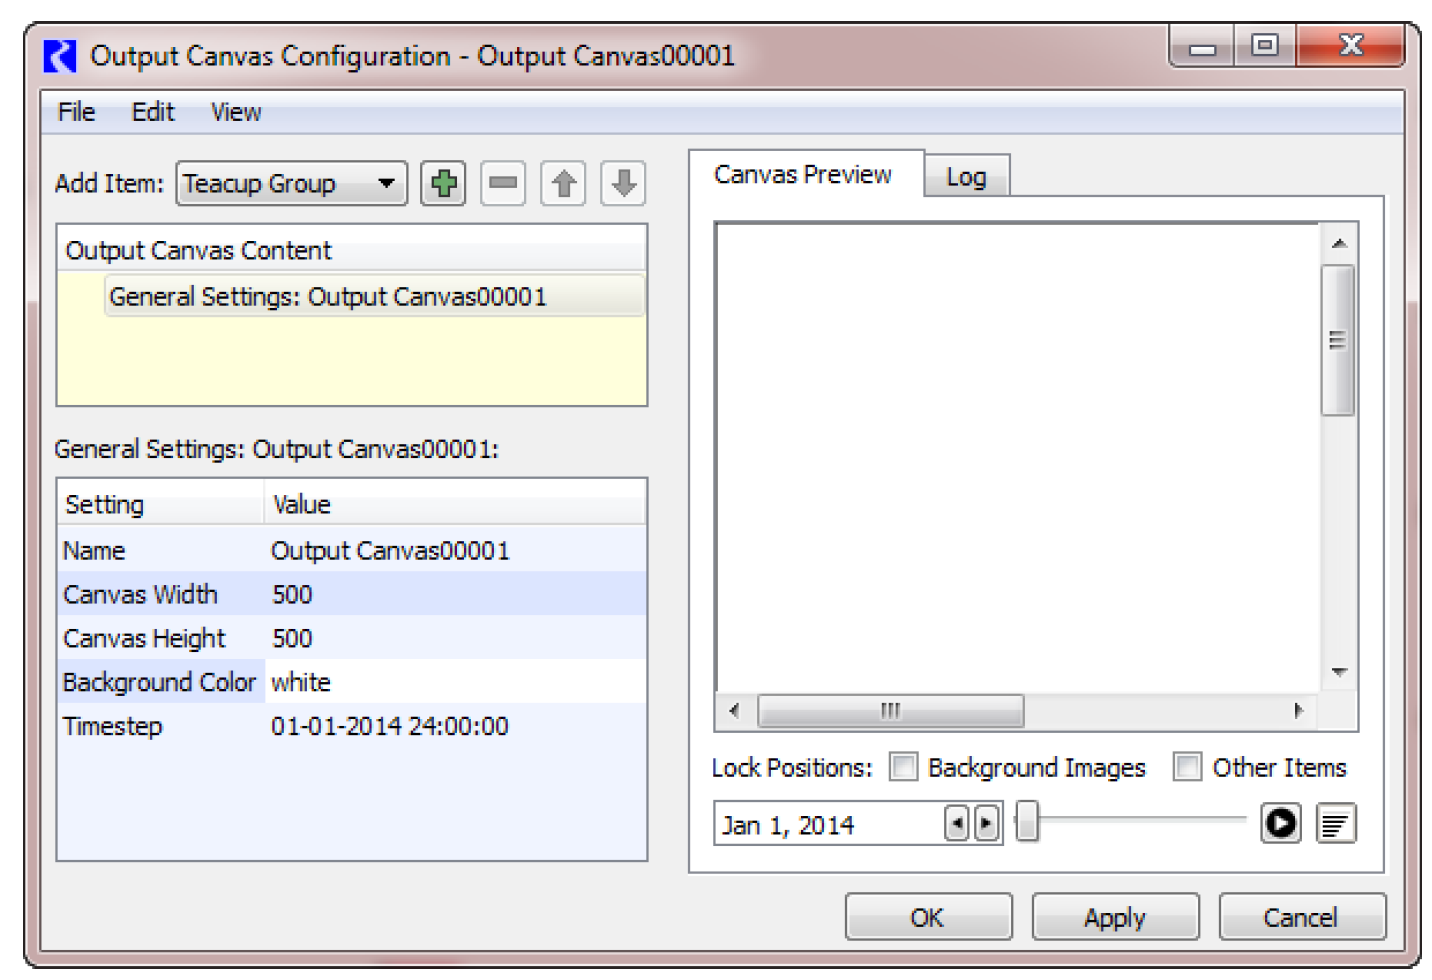Move item up with the up arrow
Viewport: 1432px width, 980px height.
(563, 184)
